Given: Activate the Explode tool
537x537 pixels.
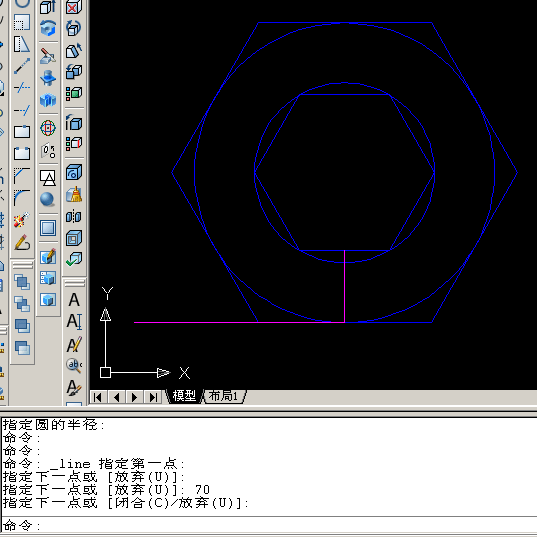Looking at the screenshot, I should pyautogui.click(x=22, y=220).
